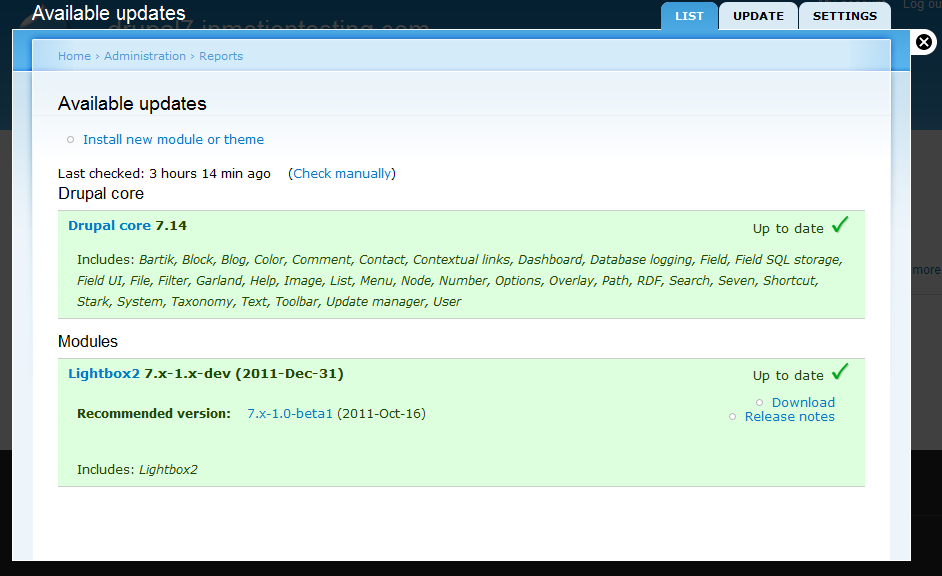This screenshot has width=942, height=576.
Task: Click the Drupal core 'Up to date' status text
Action: (788, 229)
